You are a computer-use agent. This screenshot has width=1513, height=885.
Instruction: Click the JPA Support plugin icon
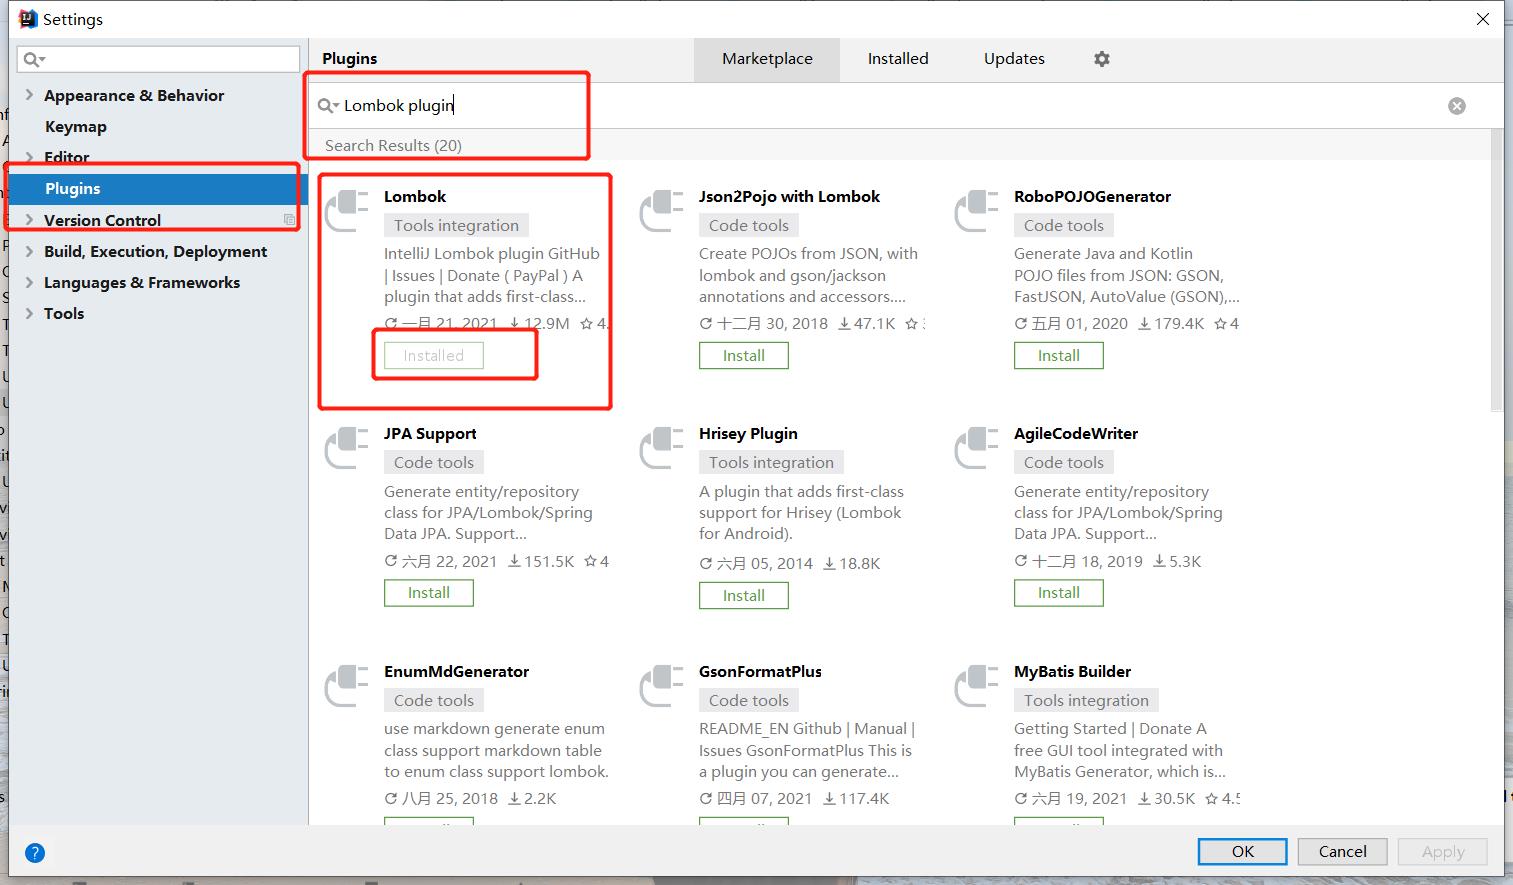pos(347,448)
